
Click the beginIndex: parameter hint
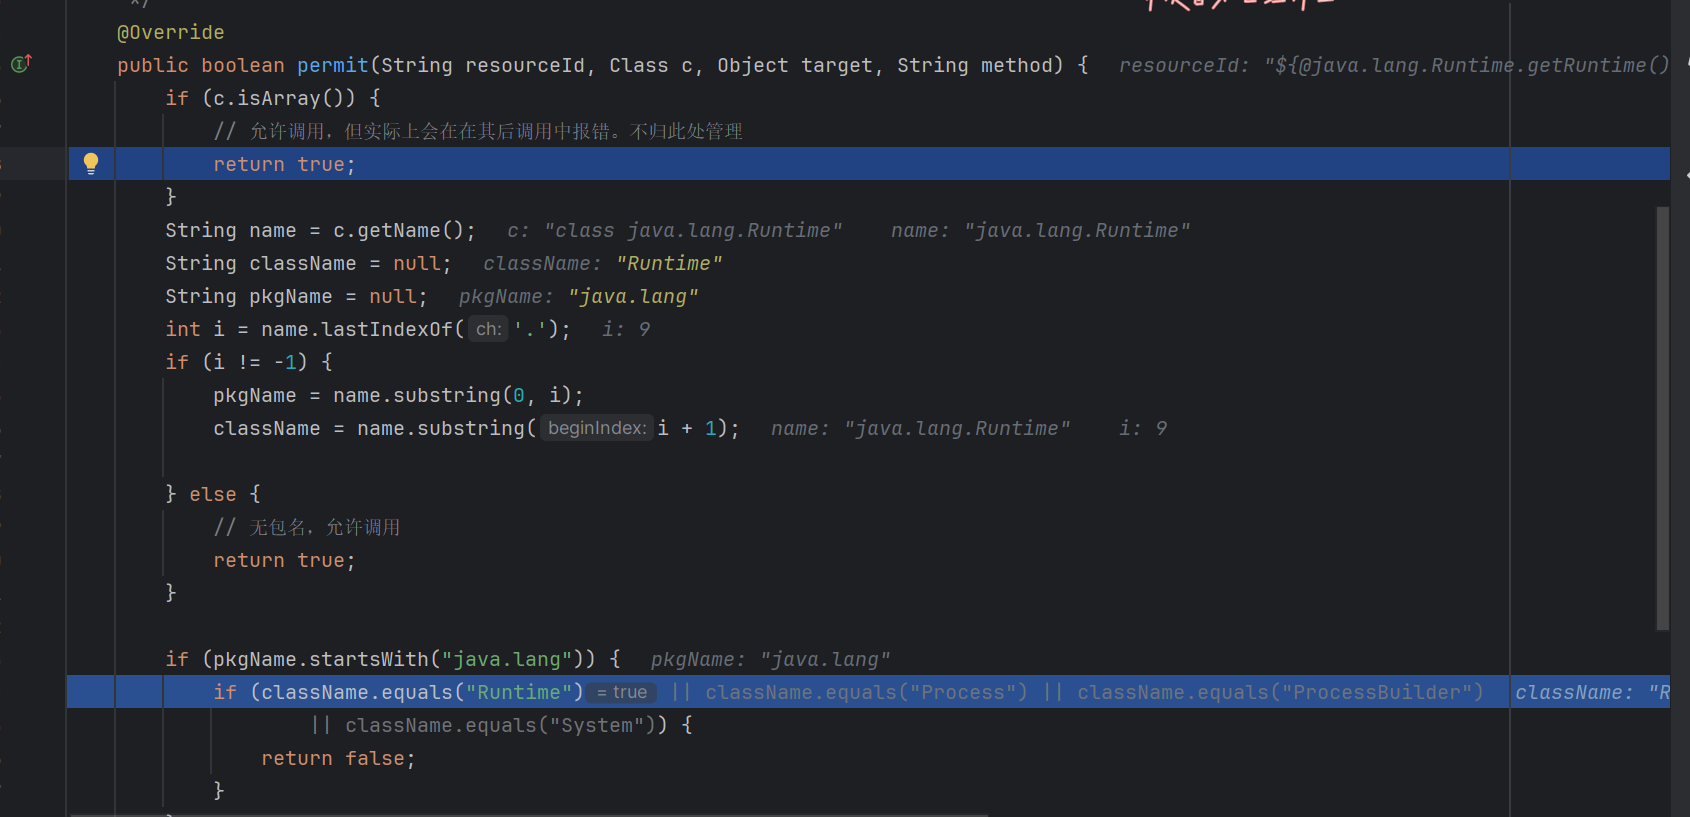(598, 428)
